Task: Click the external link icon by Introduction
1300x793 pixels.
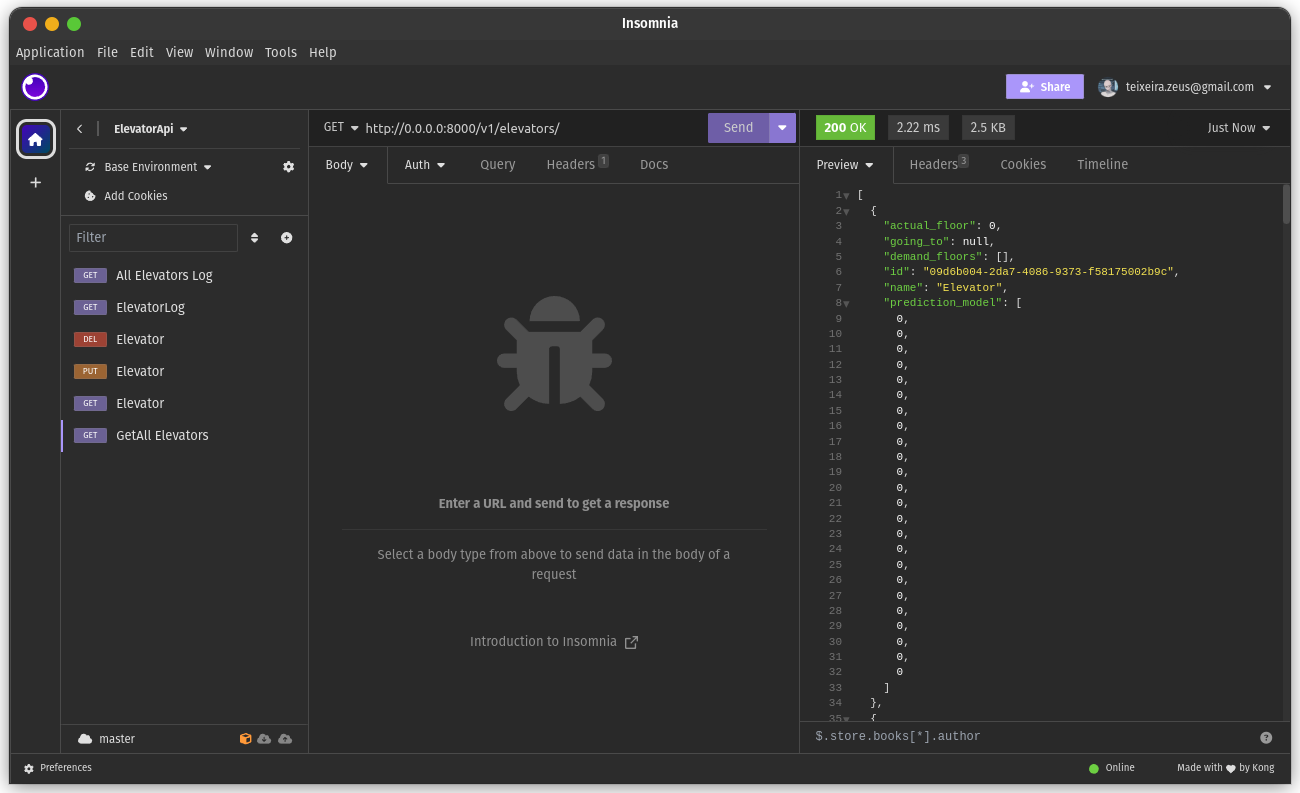Action: click(x=631, y=642)
